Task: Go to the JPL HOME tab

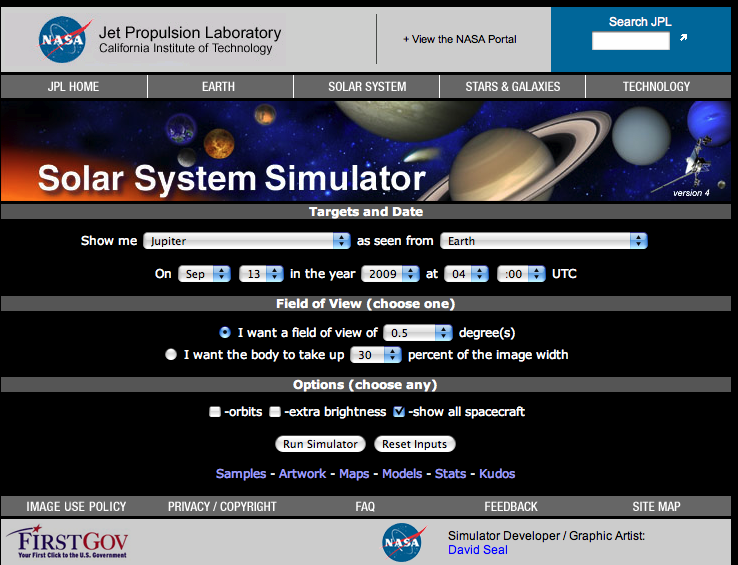Action: [x=73, y=87]
